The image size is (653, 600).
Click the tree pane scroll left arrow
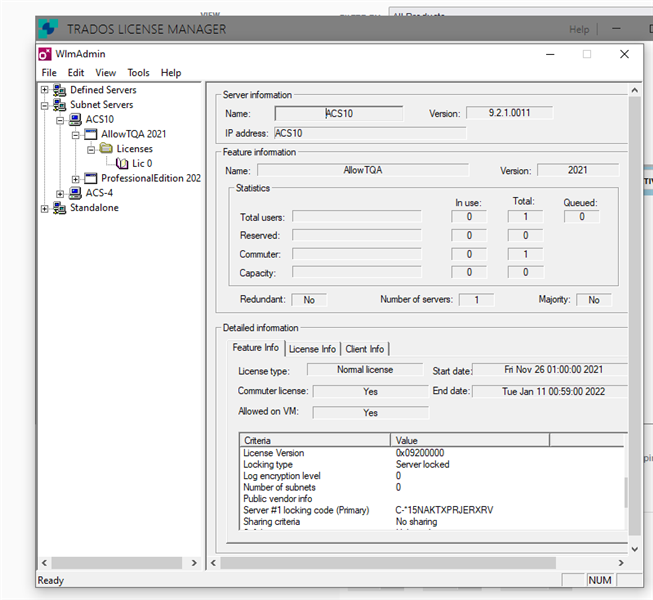pyautogui.click(x=45, y=563)
